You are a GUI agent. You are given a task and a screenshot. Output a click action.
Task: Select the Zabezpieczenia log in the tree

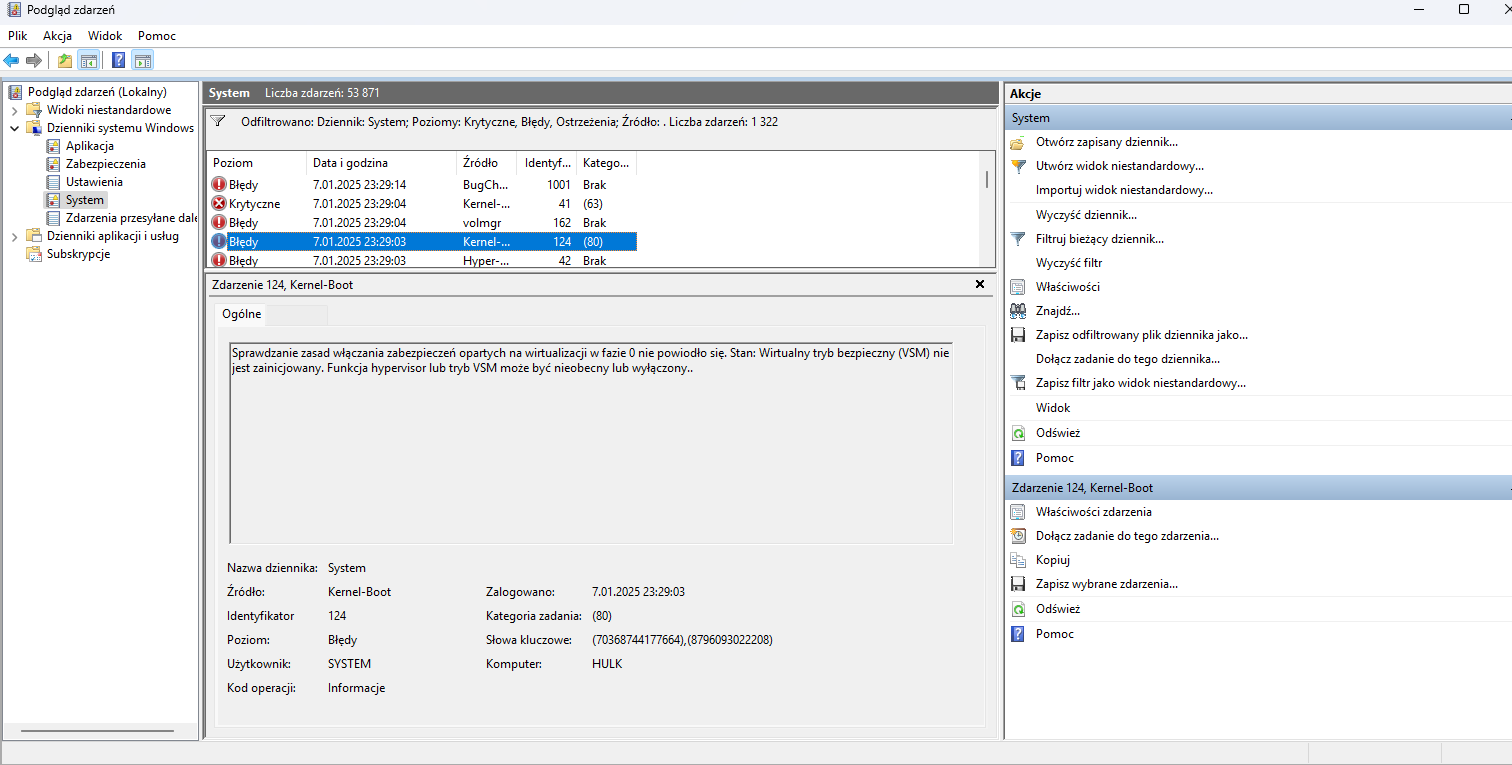(x=105, y=164)
